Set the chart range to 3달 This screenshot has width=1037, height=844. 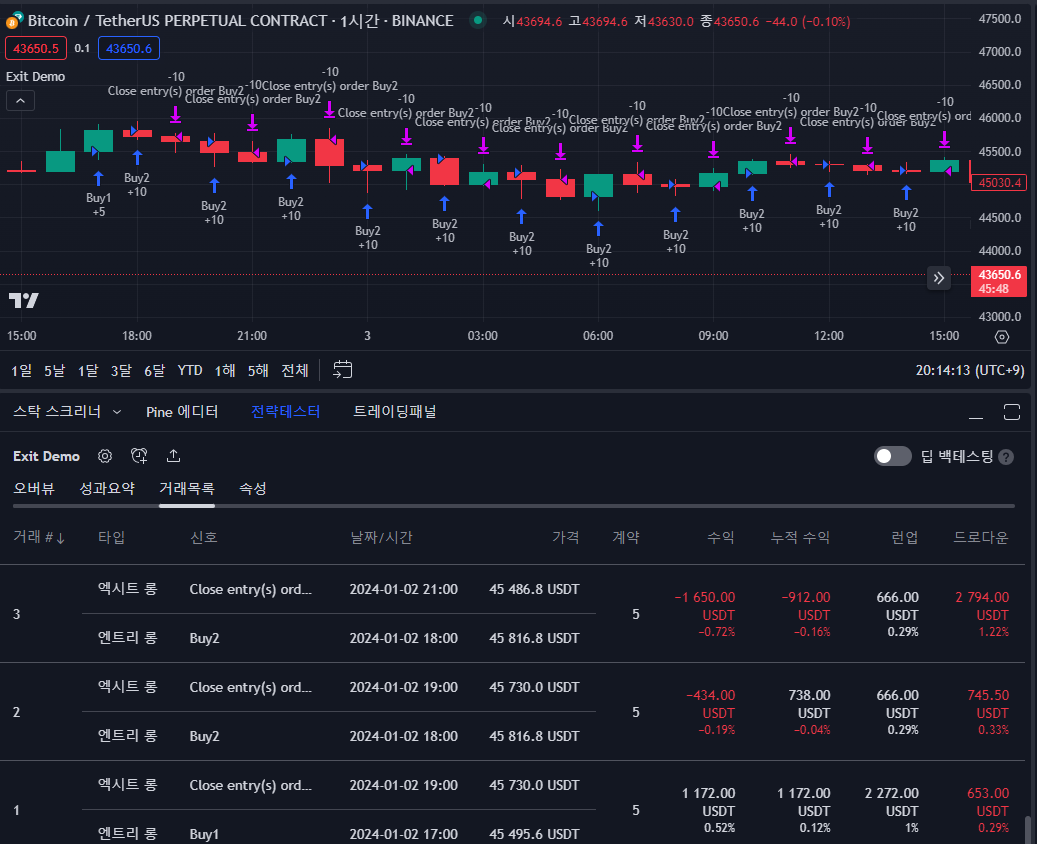click(121, 370)
